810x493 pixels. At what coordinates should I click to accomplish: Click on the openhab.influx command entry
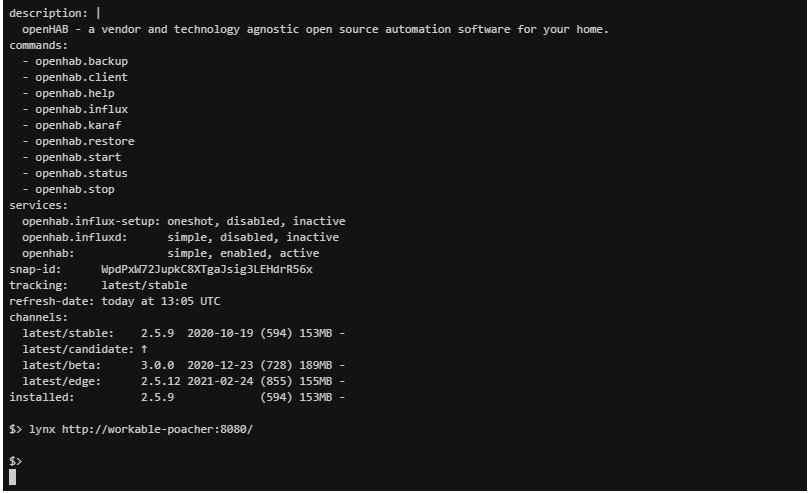81,109
